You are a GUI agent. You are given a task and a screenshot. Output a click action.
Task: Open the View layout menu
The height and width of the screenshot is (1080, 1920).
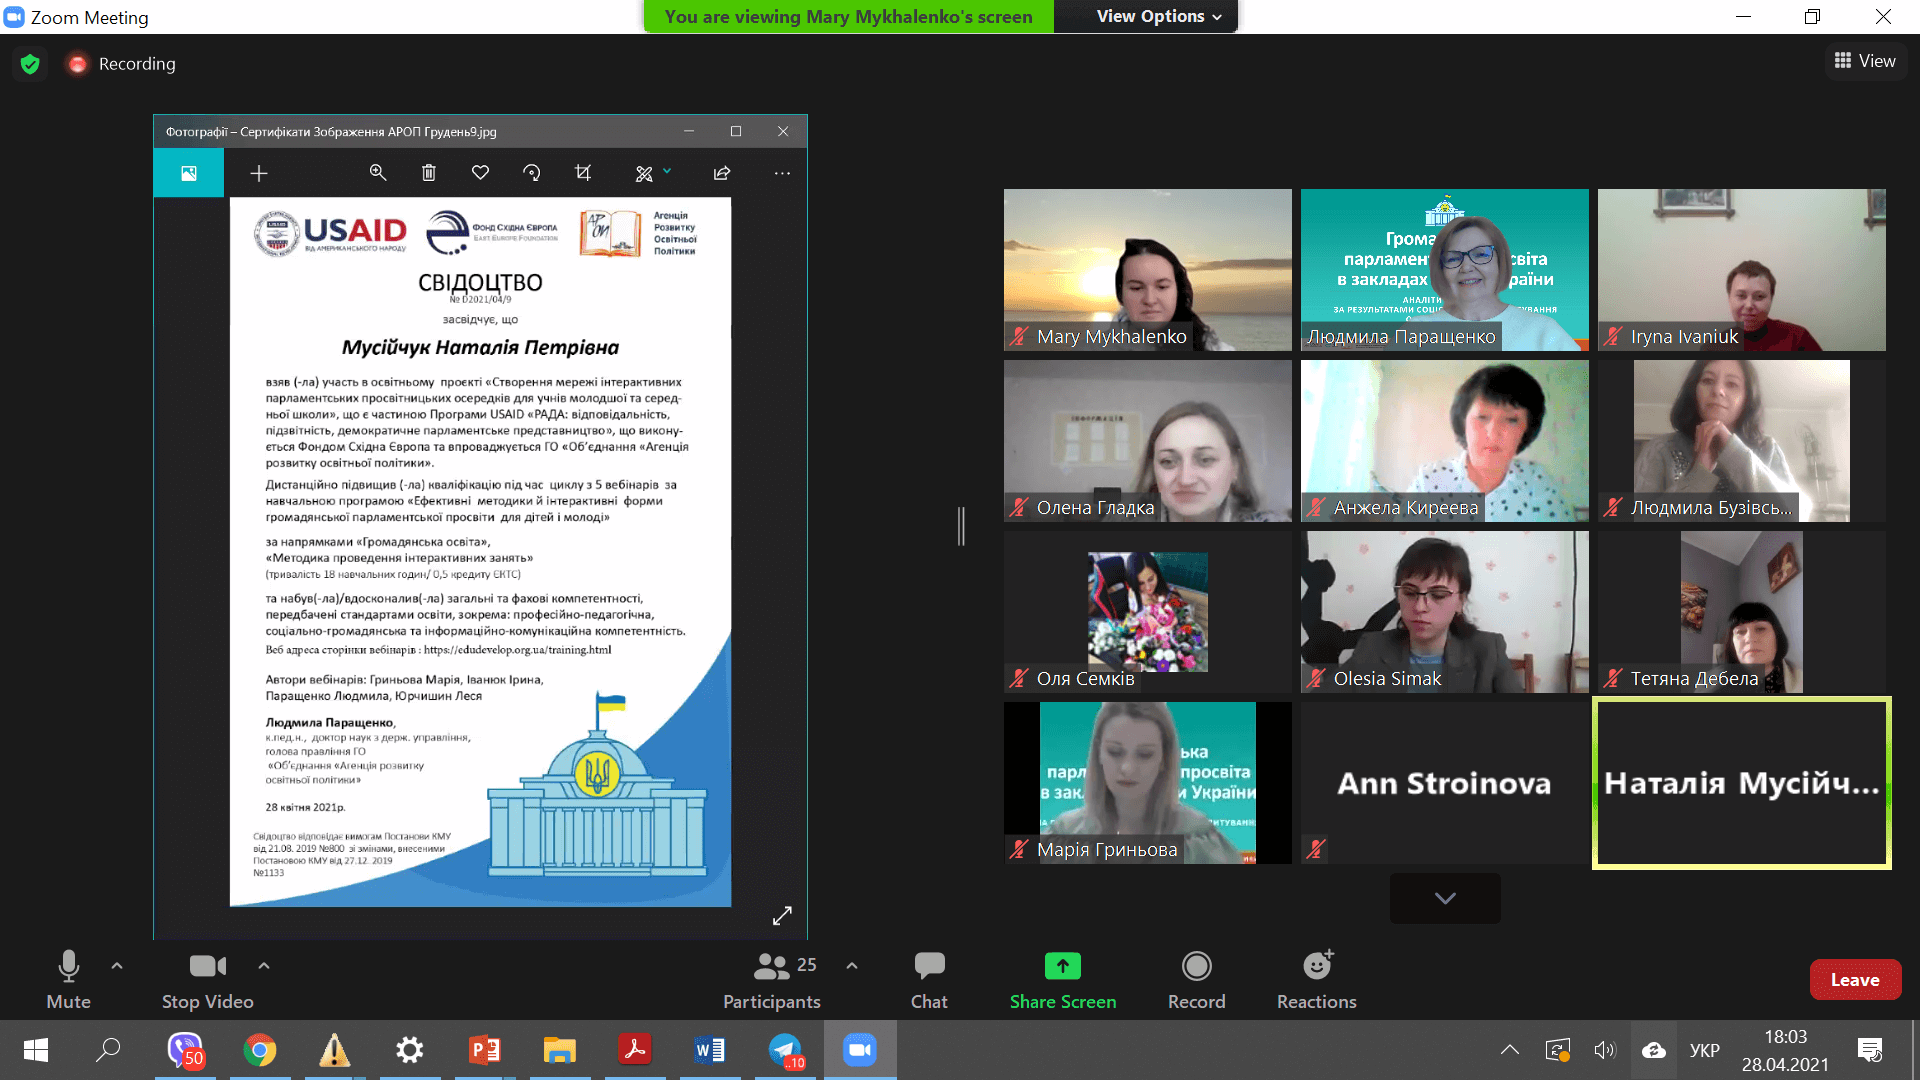1864,61
